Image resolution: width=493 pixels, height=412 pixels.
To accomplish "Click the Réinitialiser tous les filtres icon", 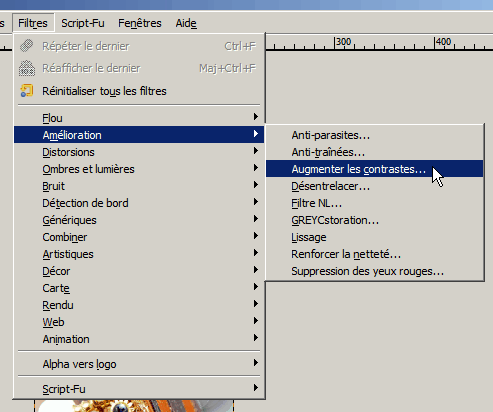I will 27,91.
